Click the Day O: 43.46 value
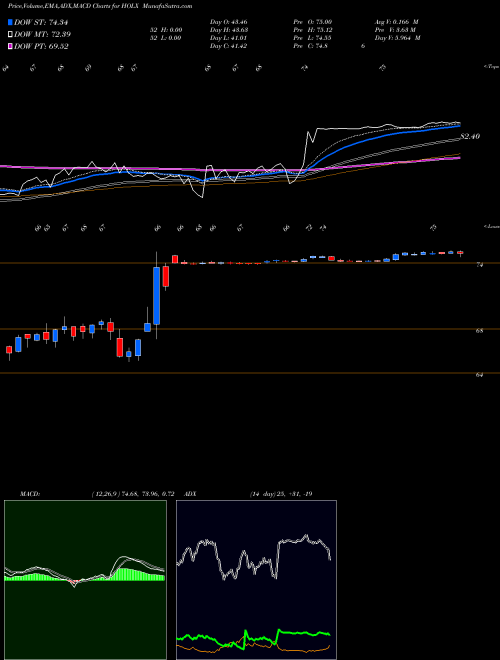 coord(228,21)
